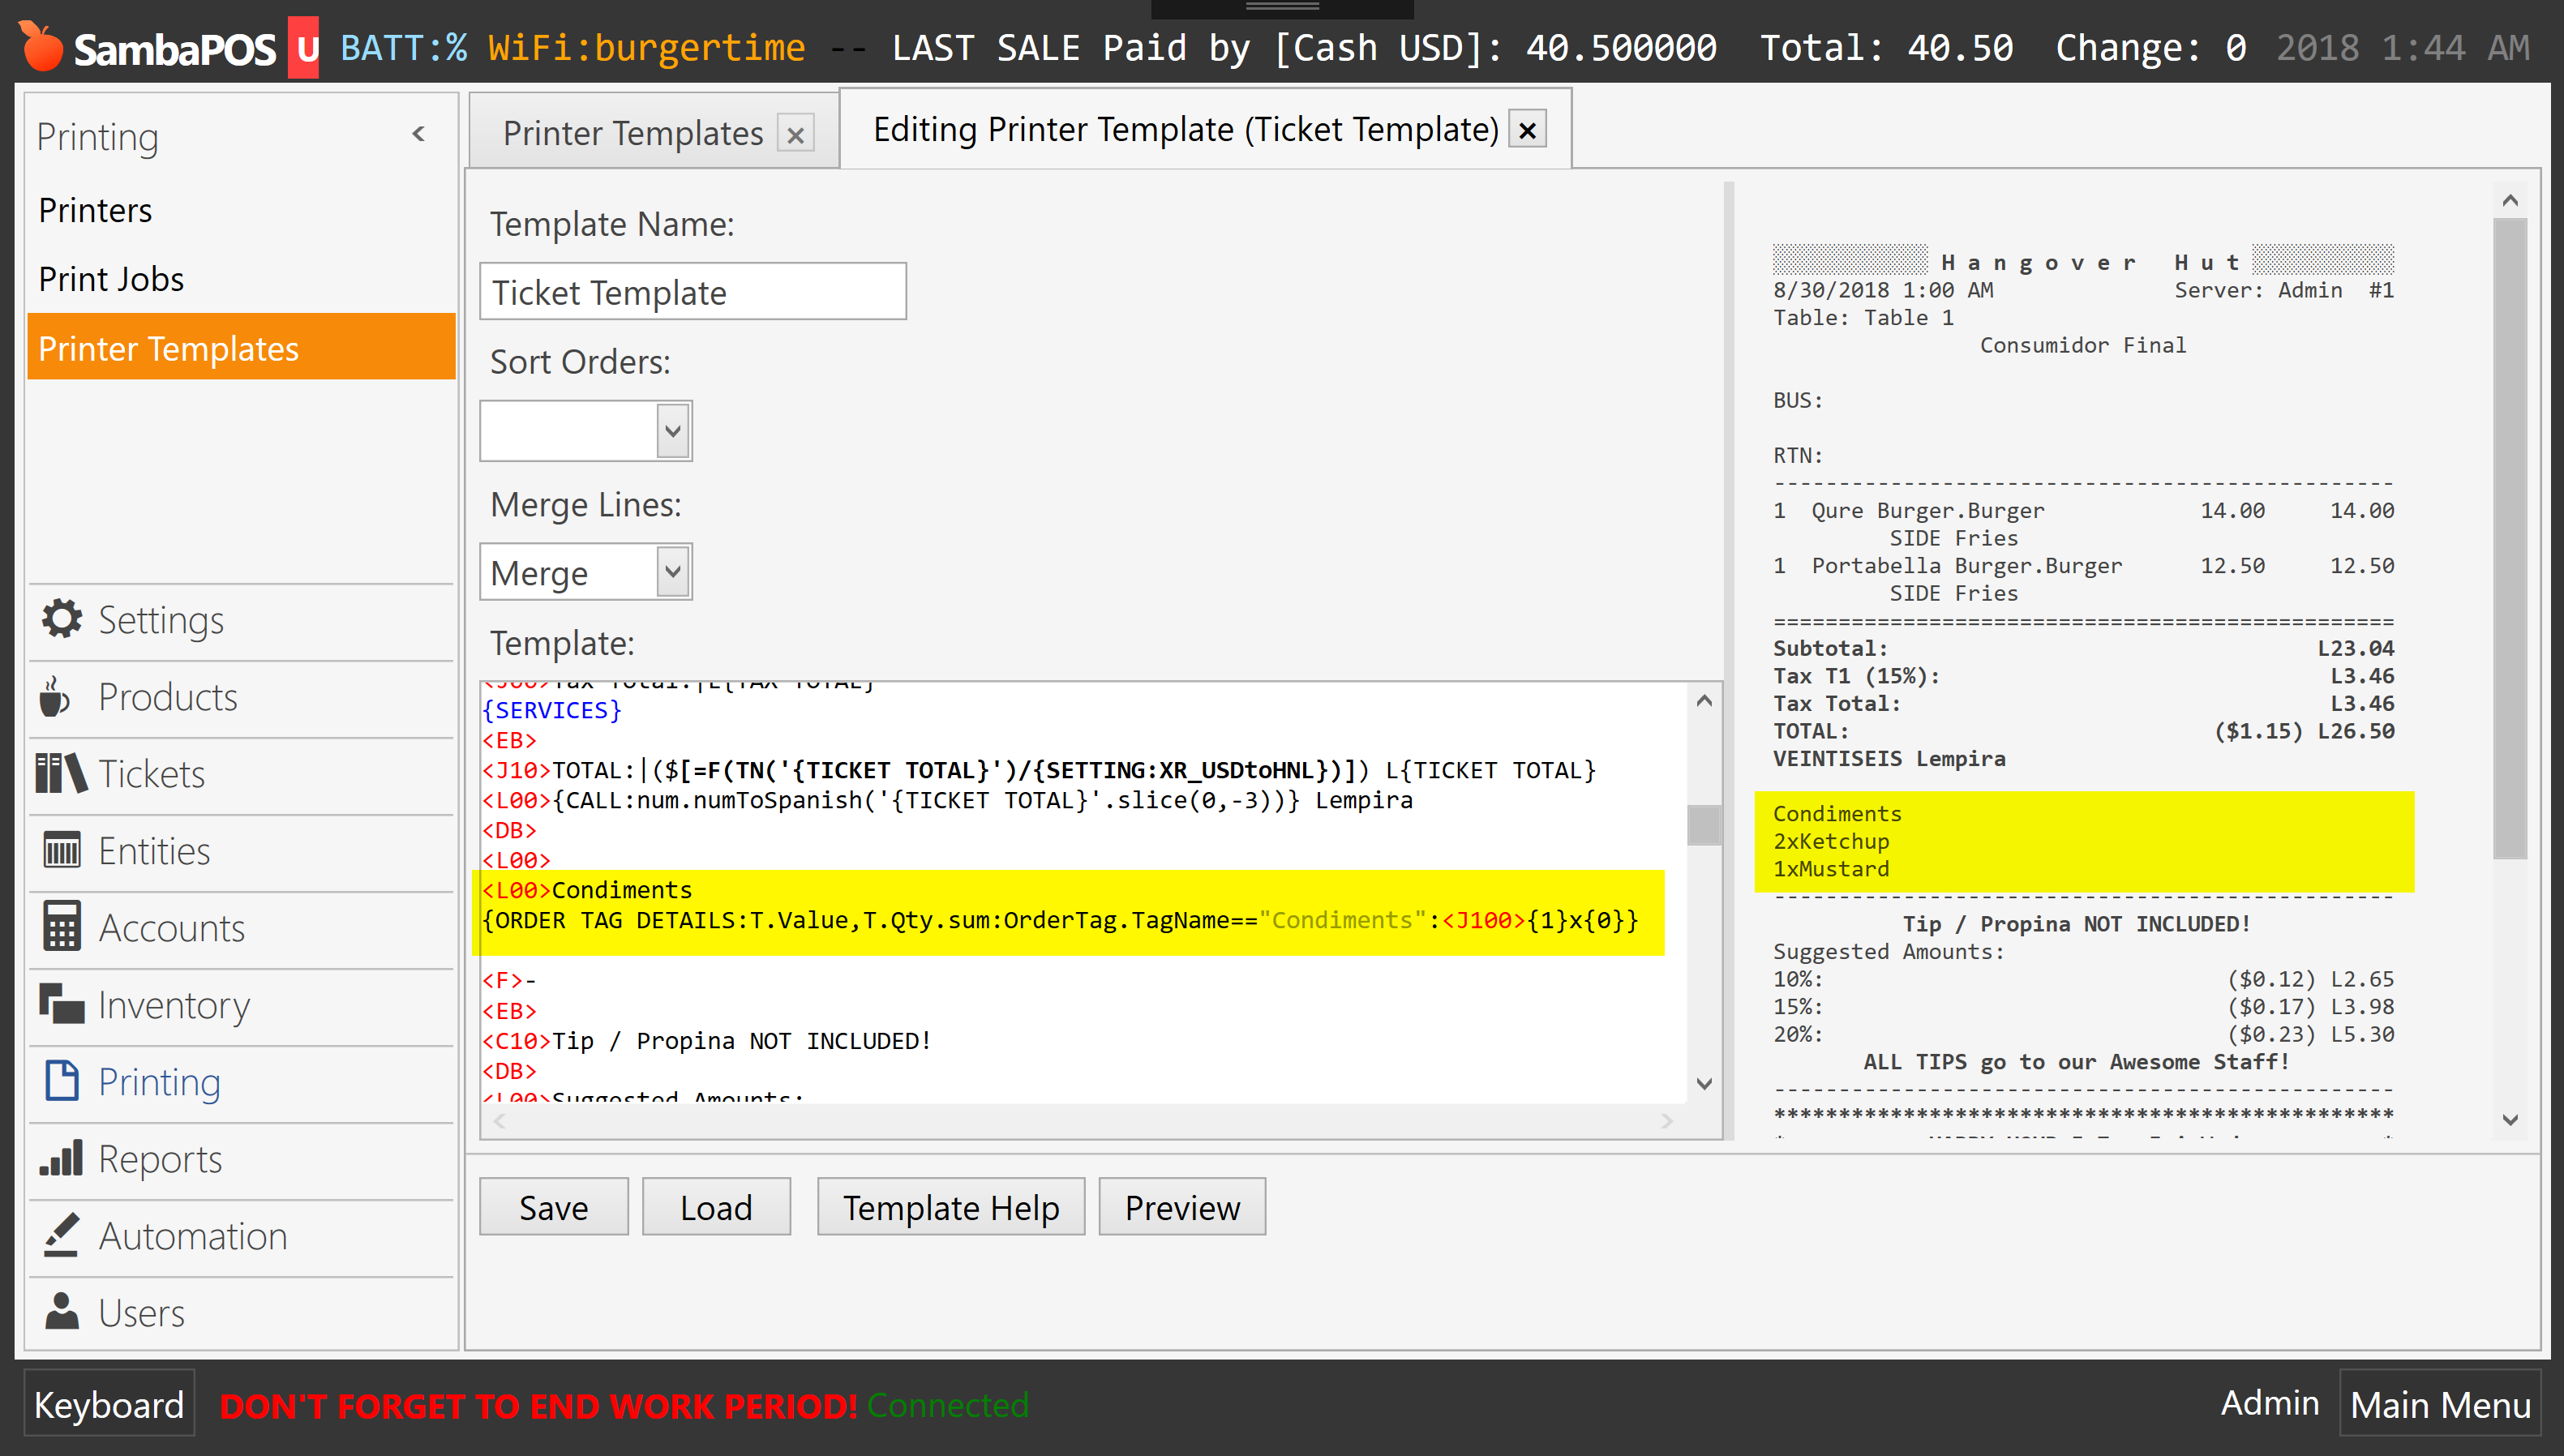Close the Printer Templates tab
Image resolution: width=2564 pixels, height=1456 pixels.
796,134
